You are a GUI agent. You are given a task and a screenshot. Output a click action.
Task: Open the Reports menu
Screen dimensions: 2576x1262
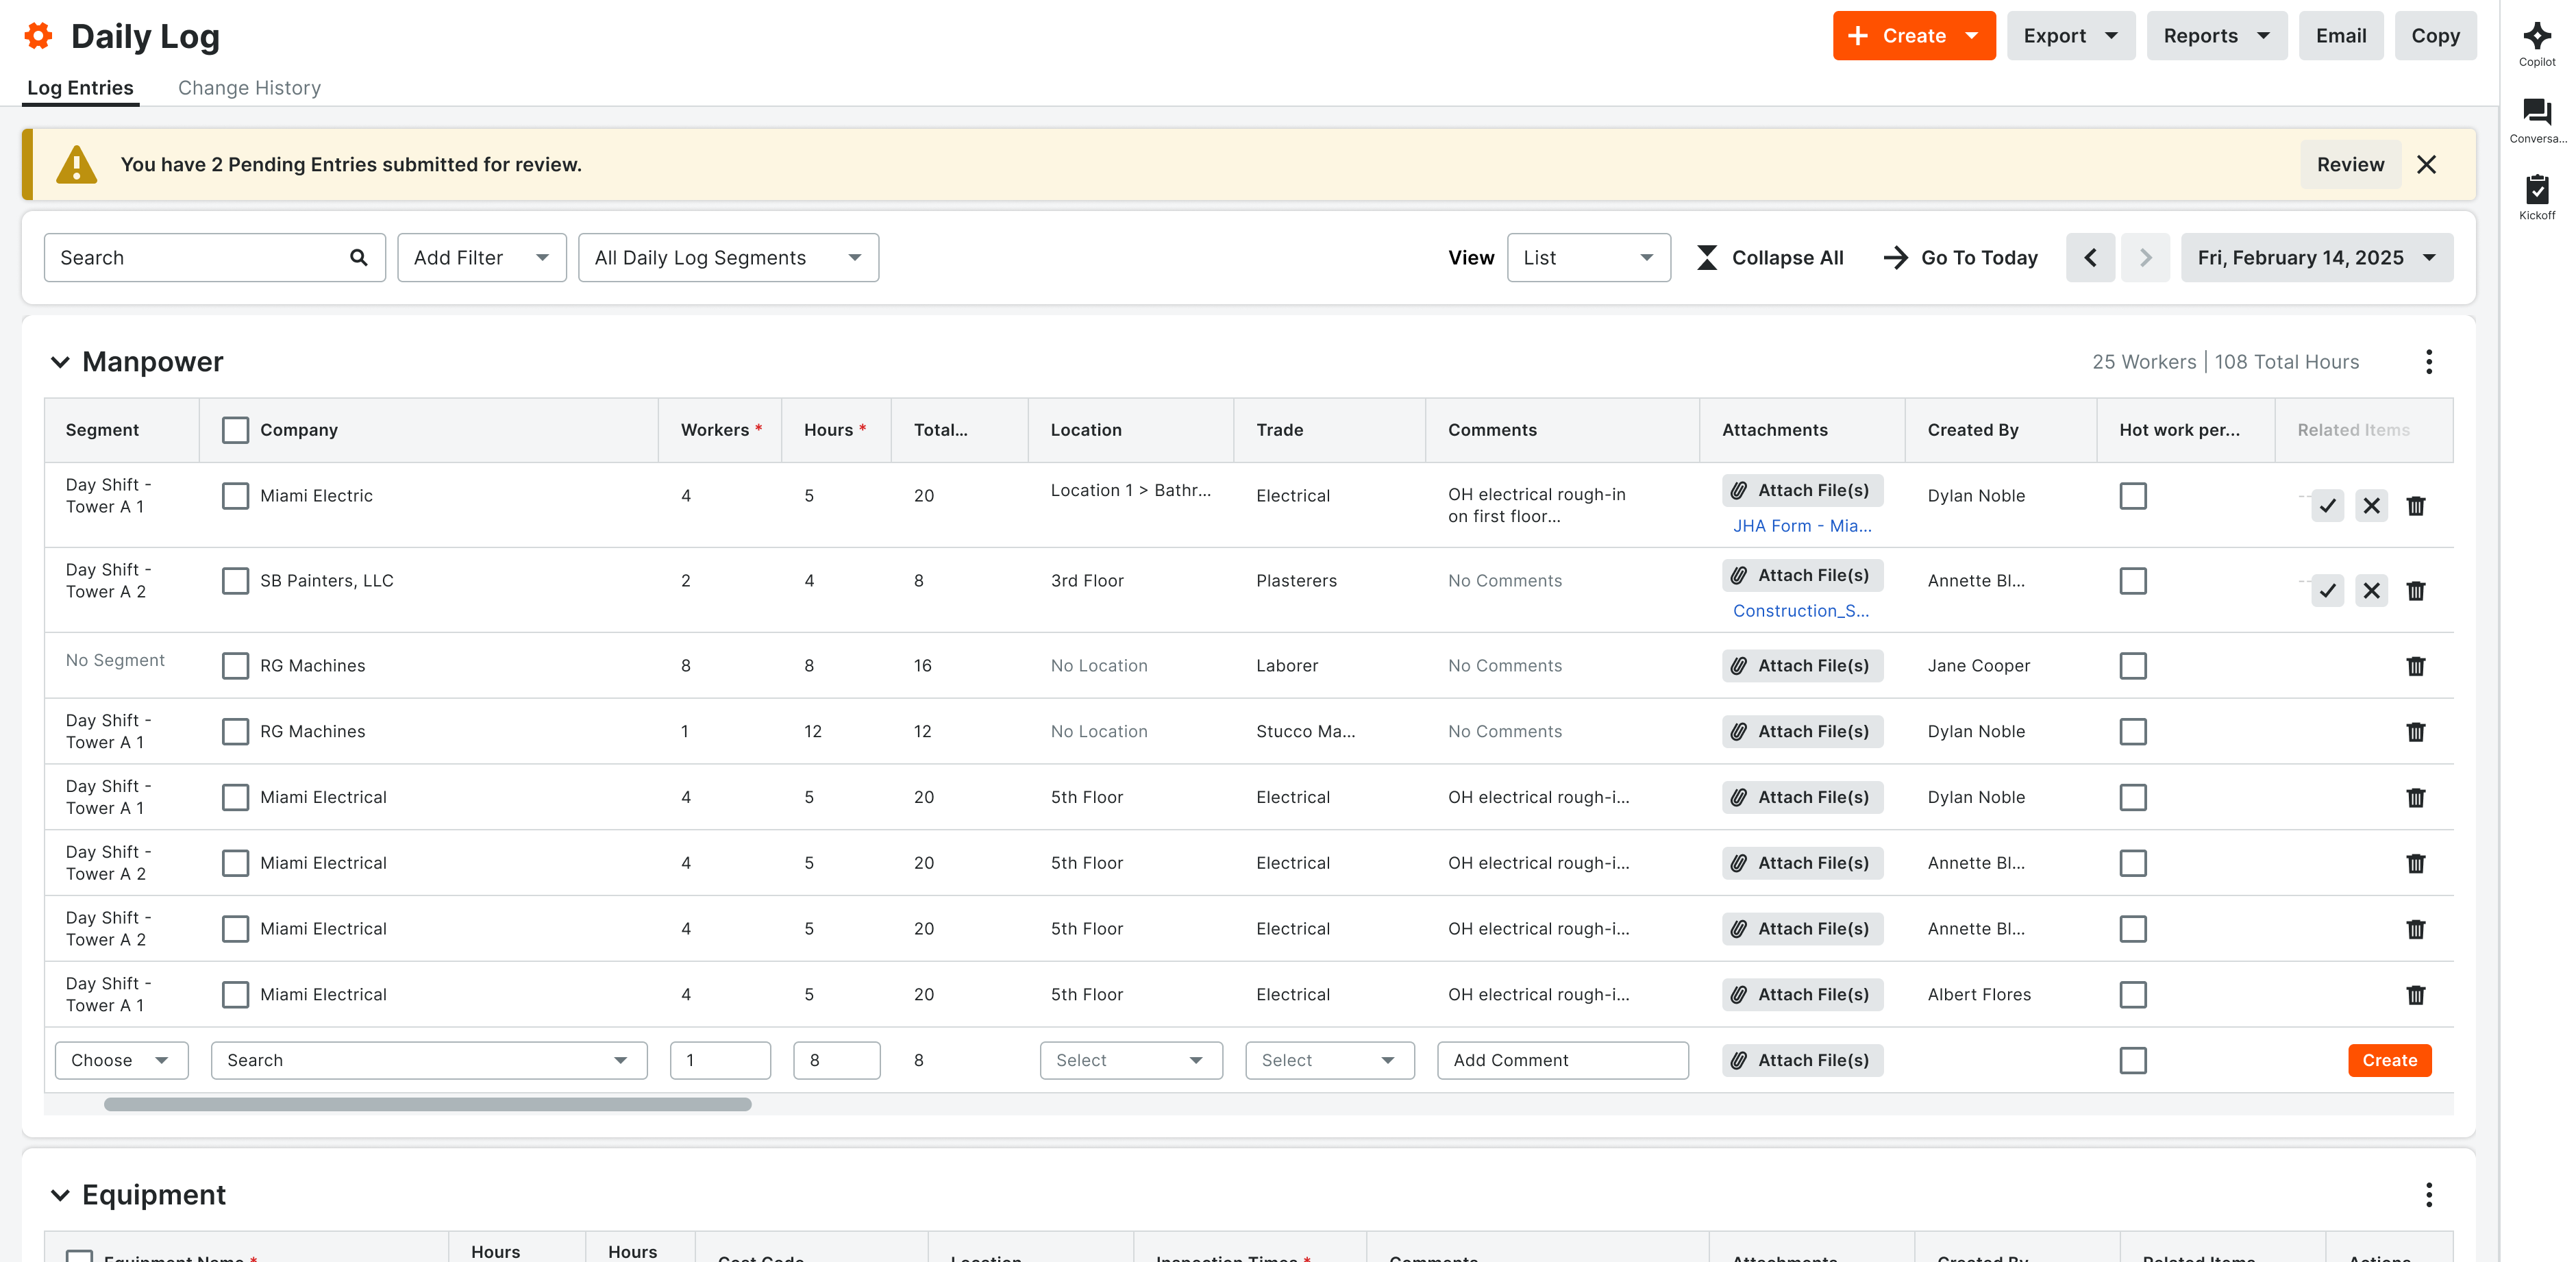click(2216, 36)
